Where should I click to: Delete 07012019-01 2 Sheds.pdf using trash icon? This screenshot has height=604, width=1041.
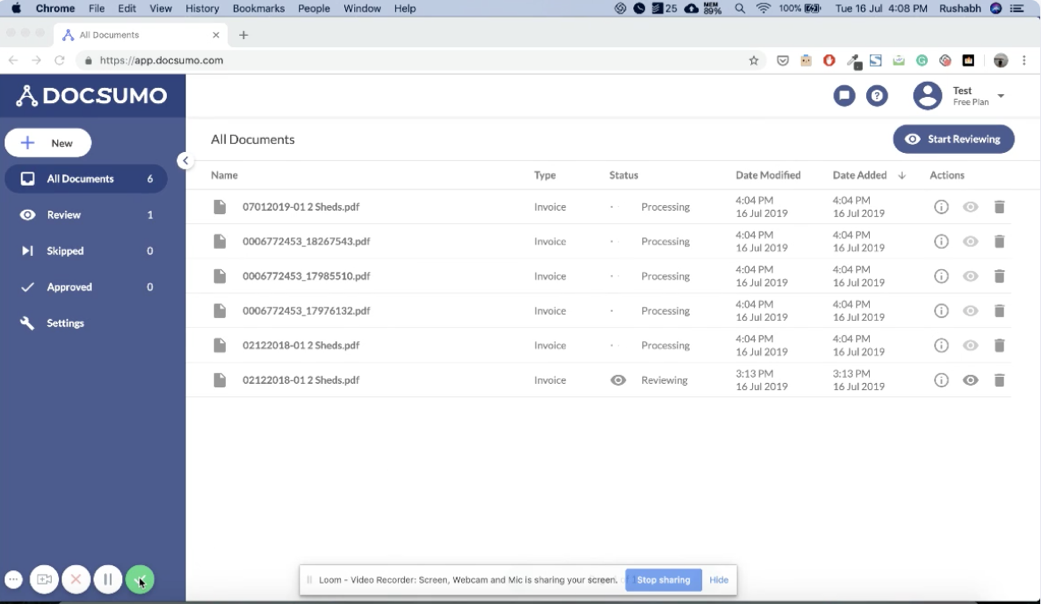click(x=999, y=207)
